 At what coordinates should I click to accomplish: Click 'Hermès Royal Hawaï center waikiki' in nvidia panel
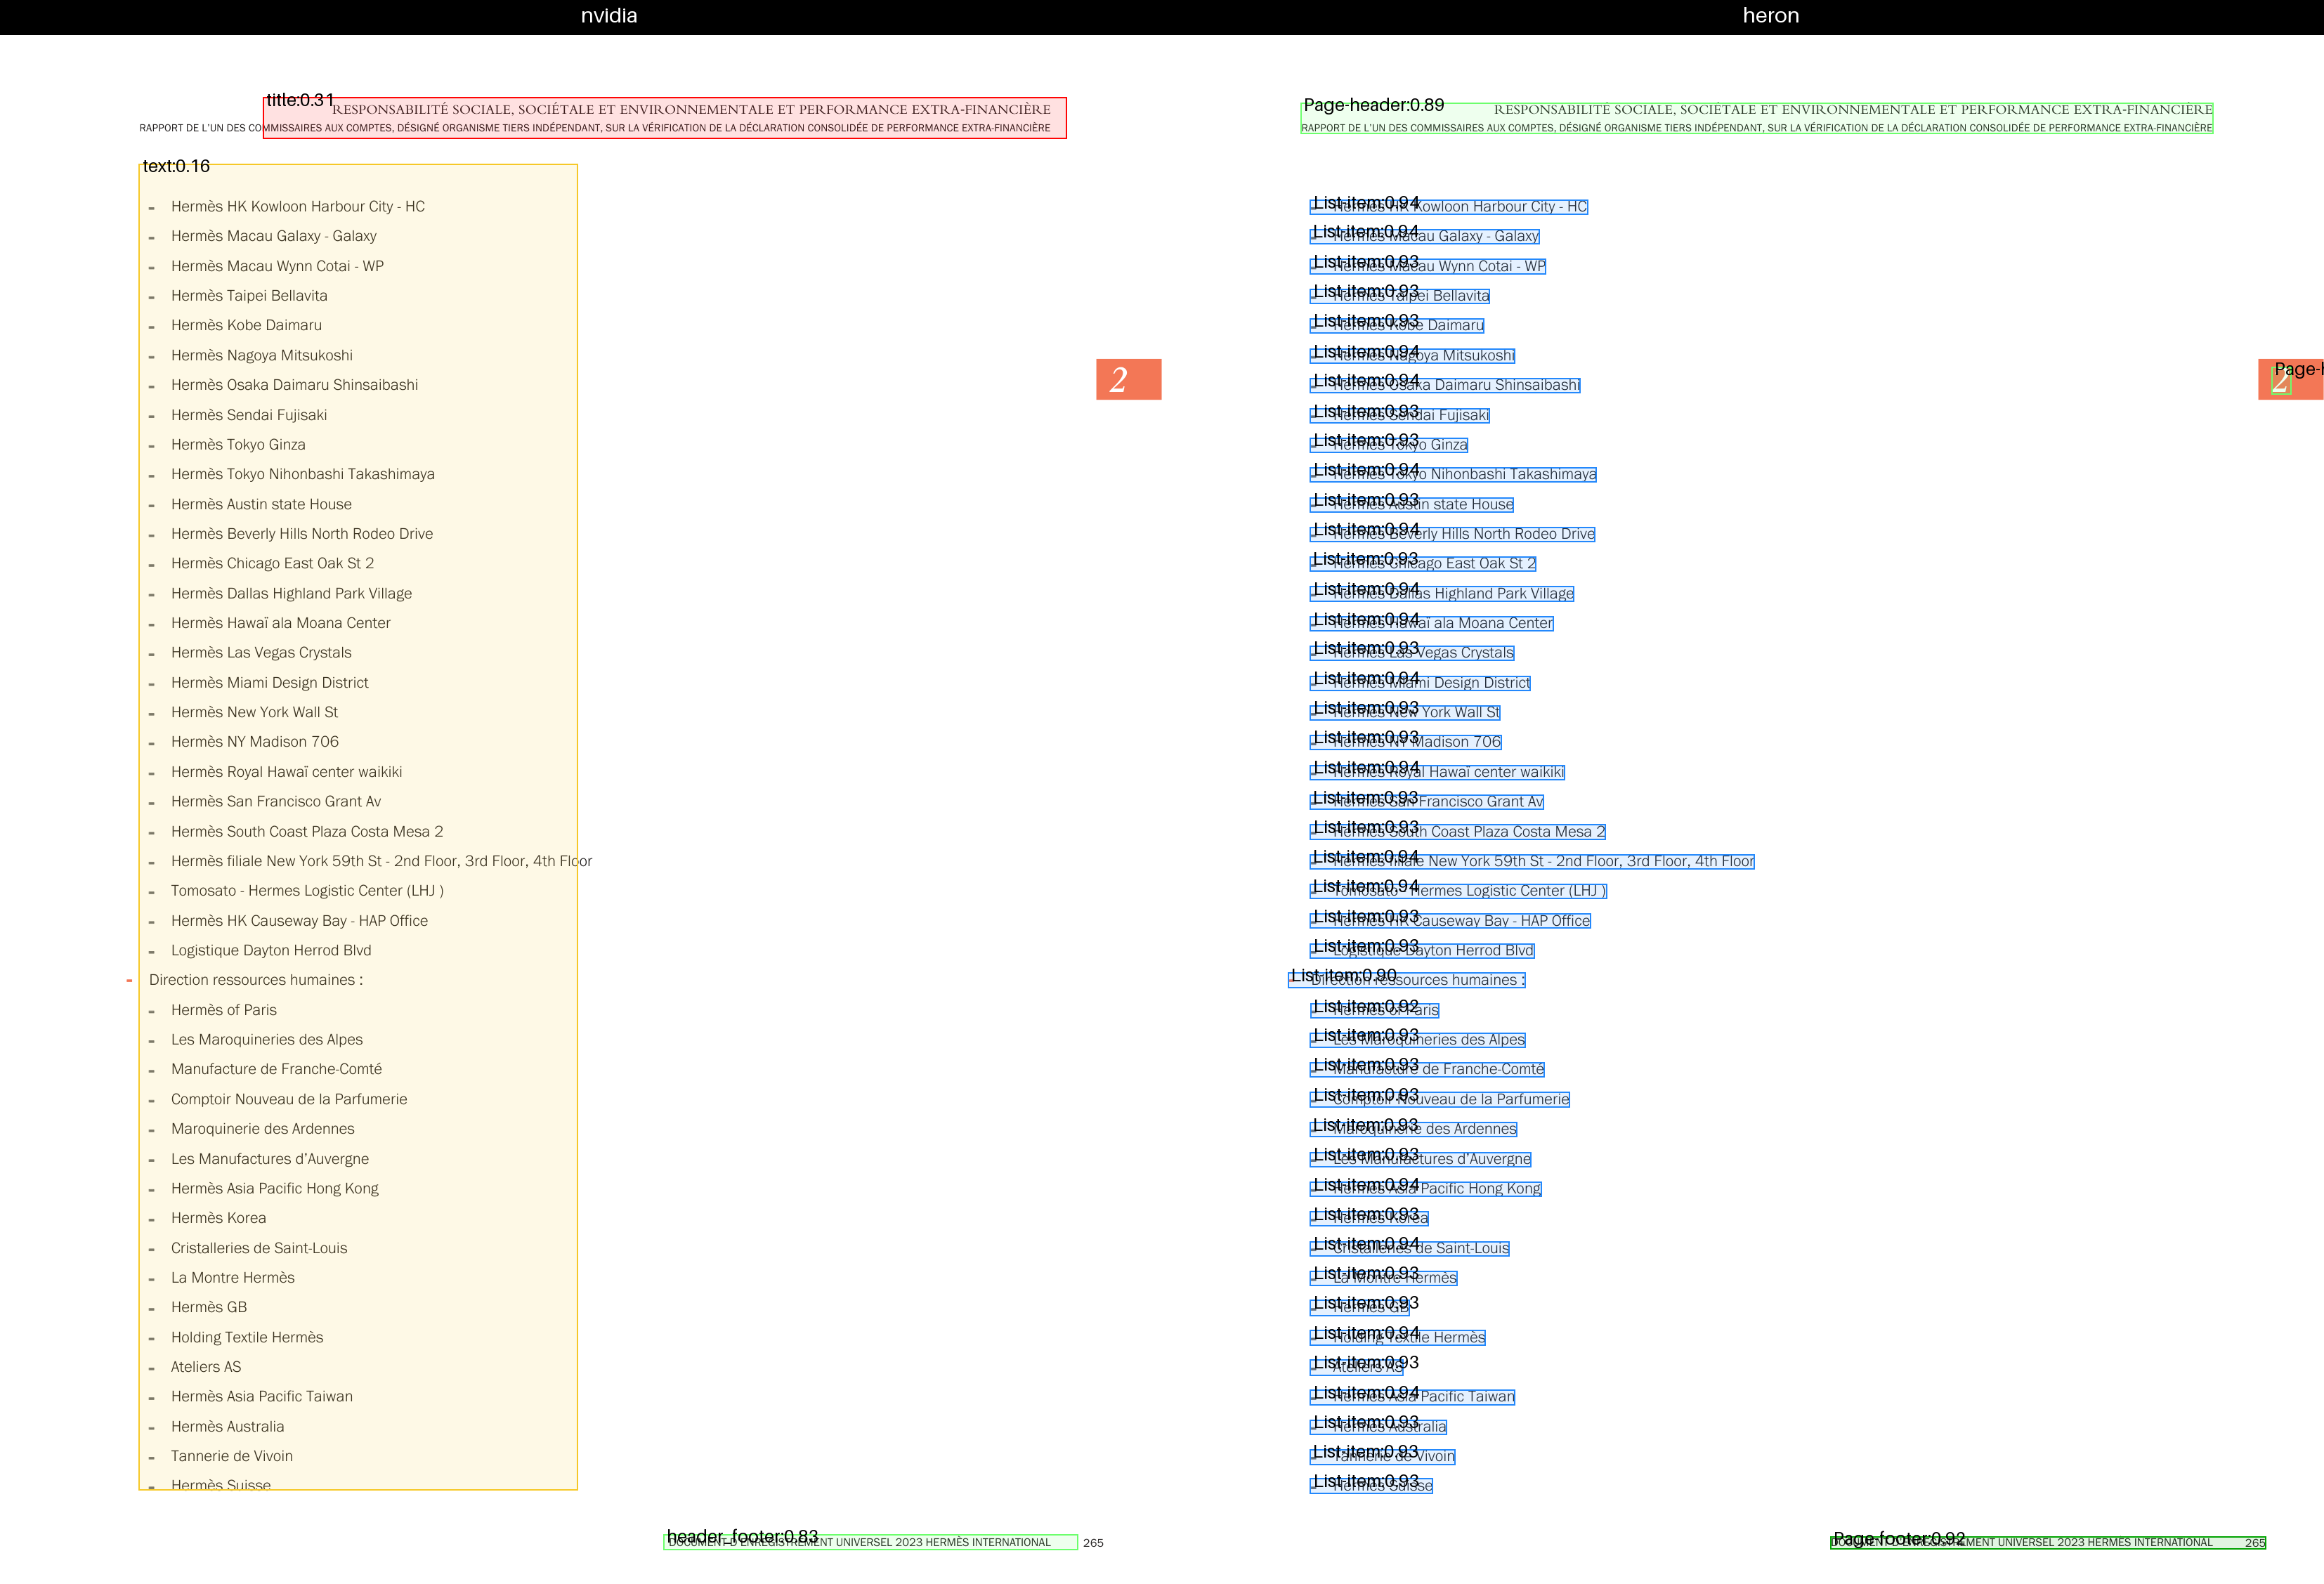click(287, 772)
